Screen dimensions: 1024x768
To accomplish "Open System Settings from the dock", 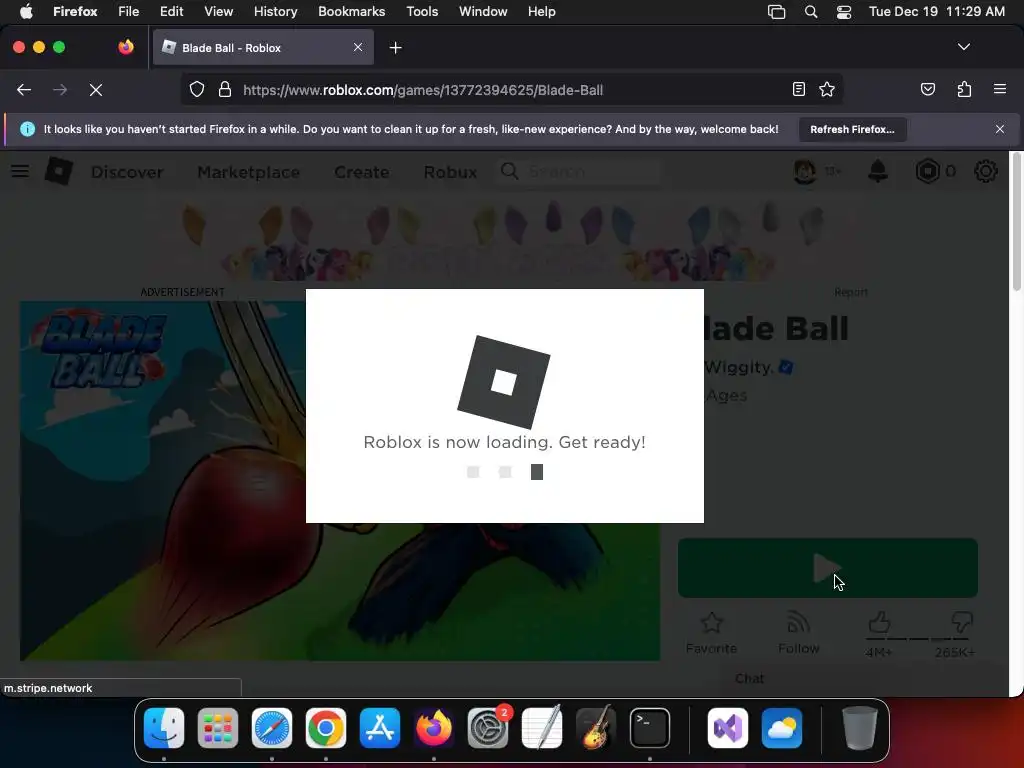I will click(488, 728).
